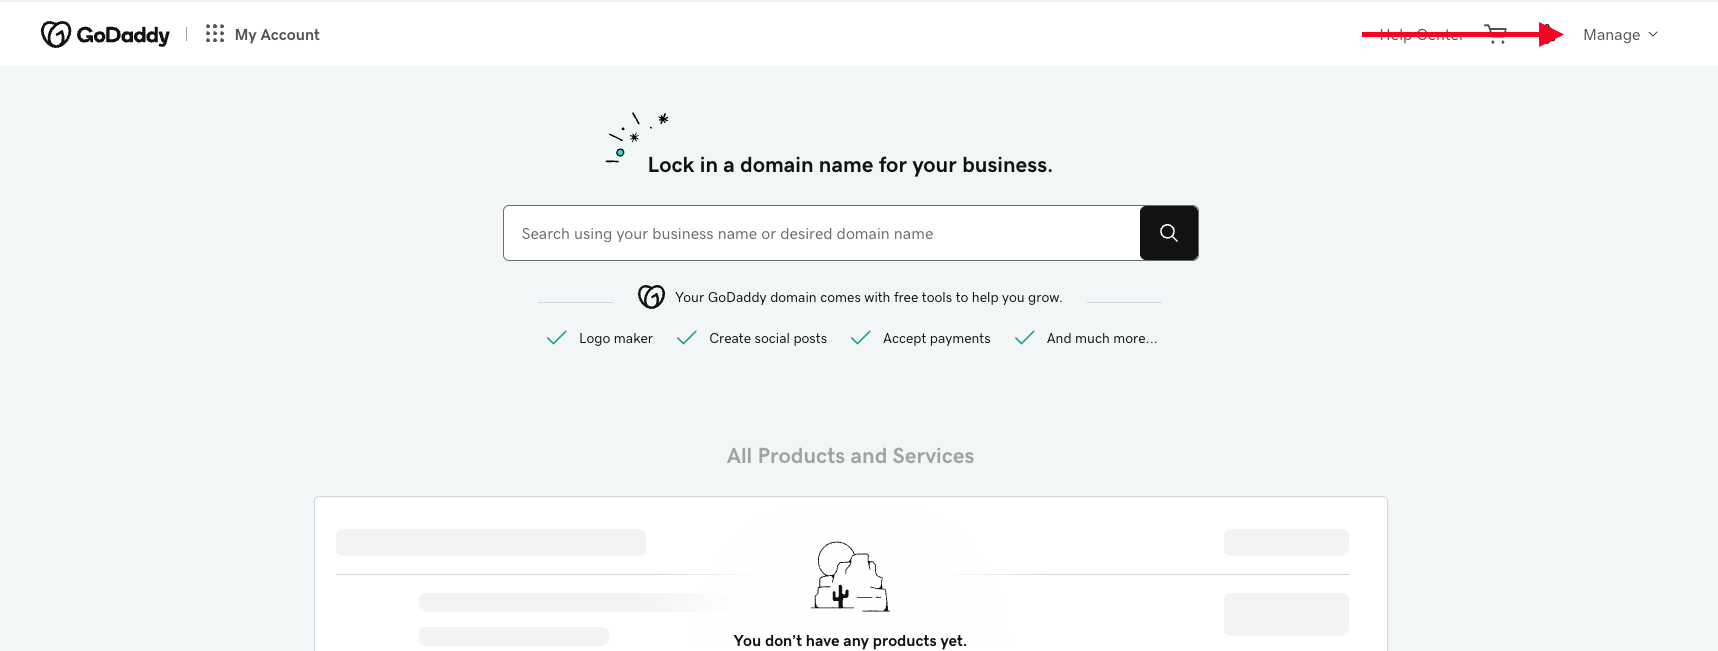Expand the Manage dropdown menu
The height and width of the screenshot is (651, 1718).
(1620, 35)
